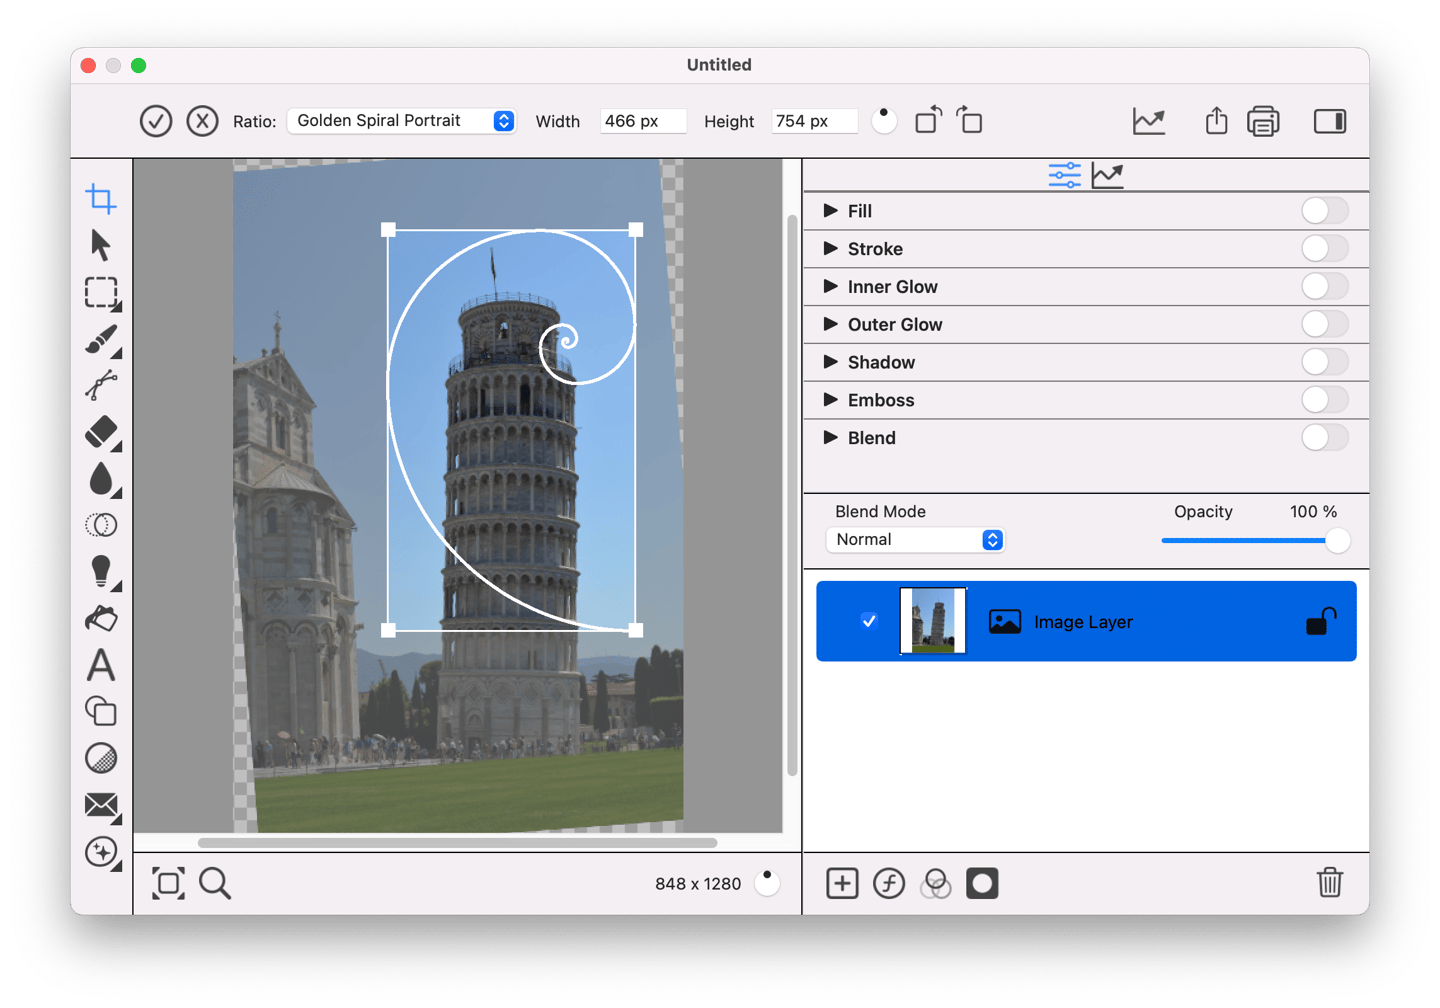Viewport: 1440px width, 1008px height.
Task: Toggle the Outer Glow effect
Action: click(1325, 324)
